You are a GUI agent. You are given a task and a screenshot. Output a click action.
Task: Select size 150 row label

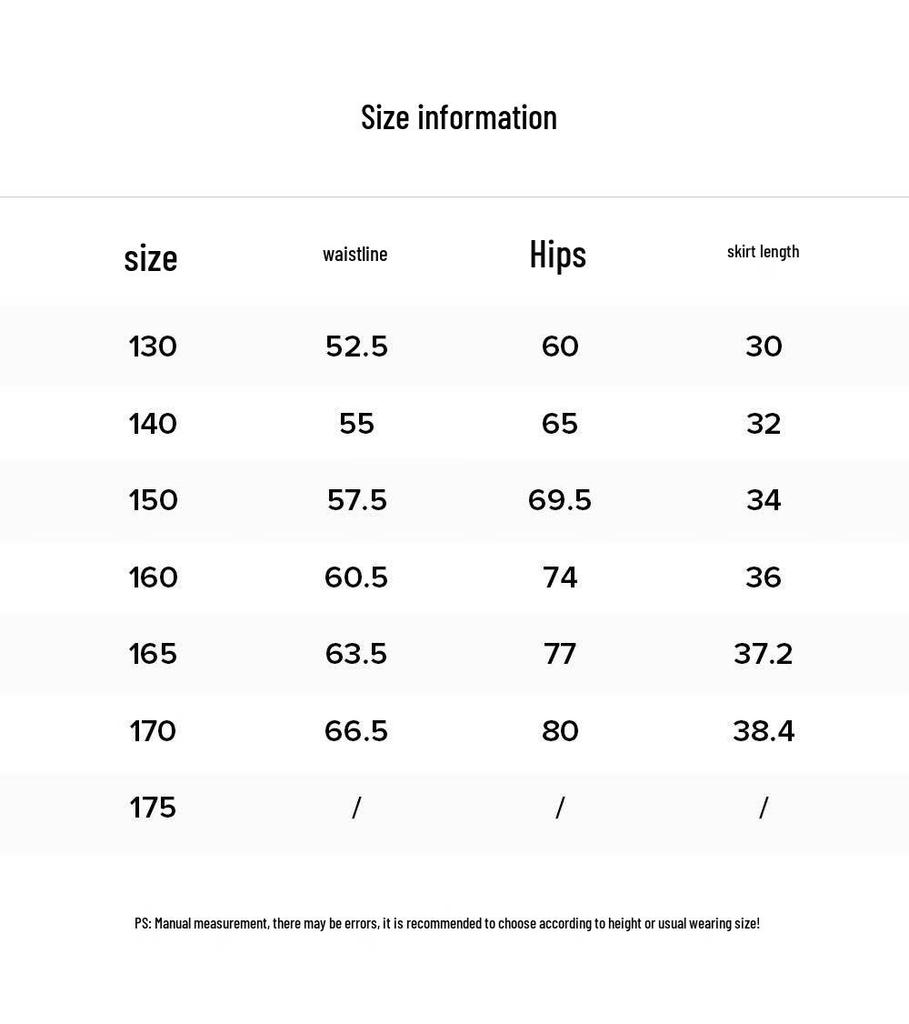153,500
